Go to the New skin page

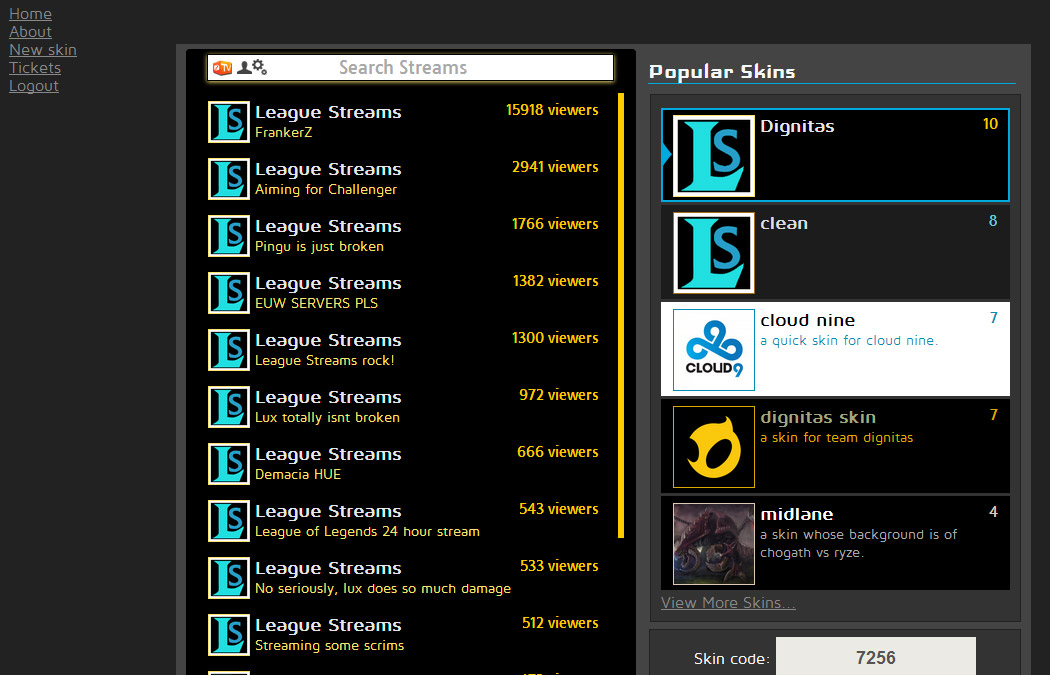click(43, 50)
